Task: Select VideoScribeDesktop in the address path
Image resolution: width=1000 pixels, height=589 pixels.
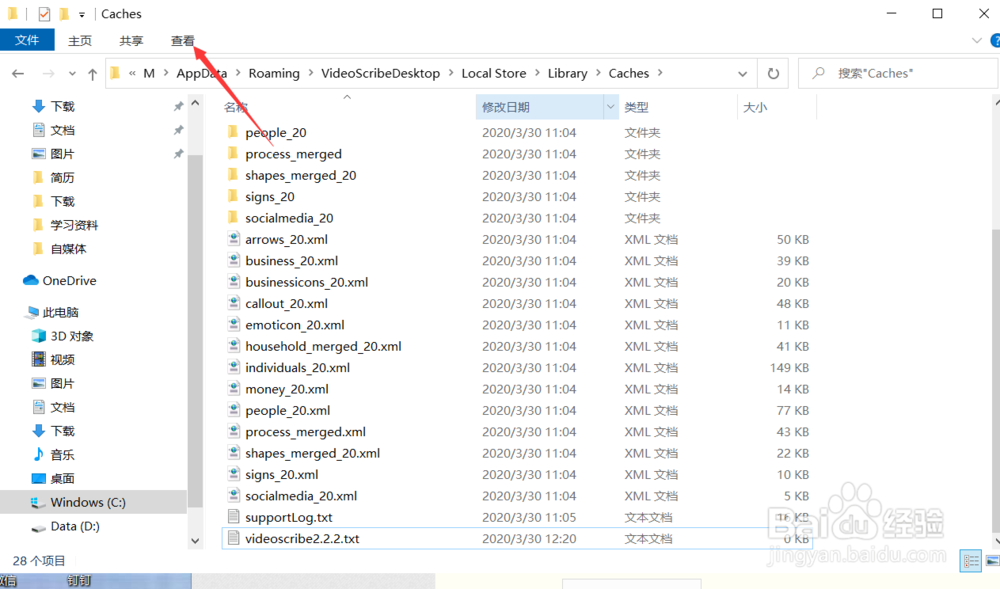Action: pos(380,73)
